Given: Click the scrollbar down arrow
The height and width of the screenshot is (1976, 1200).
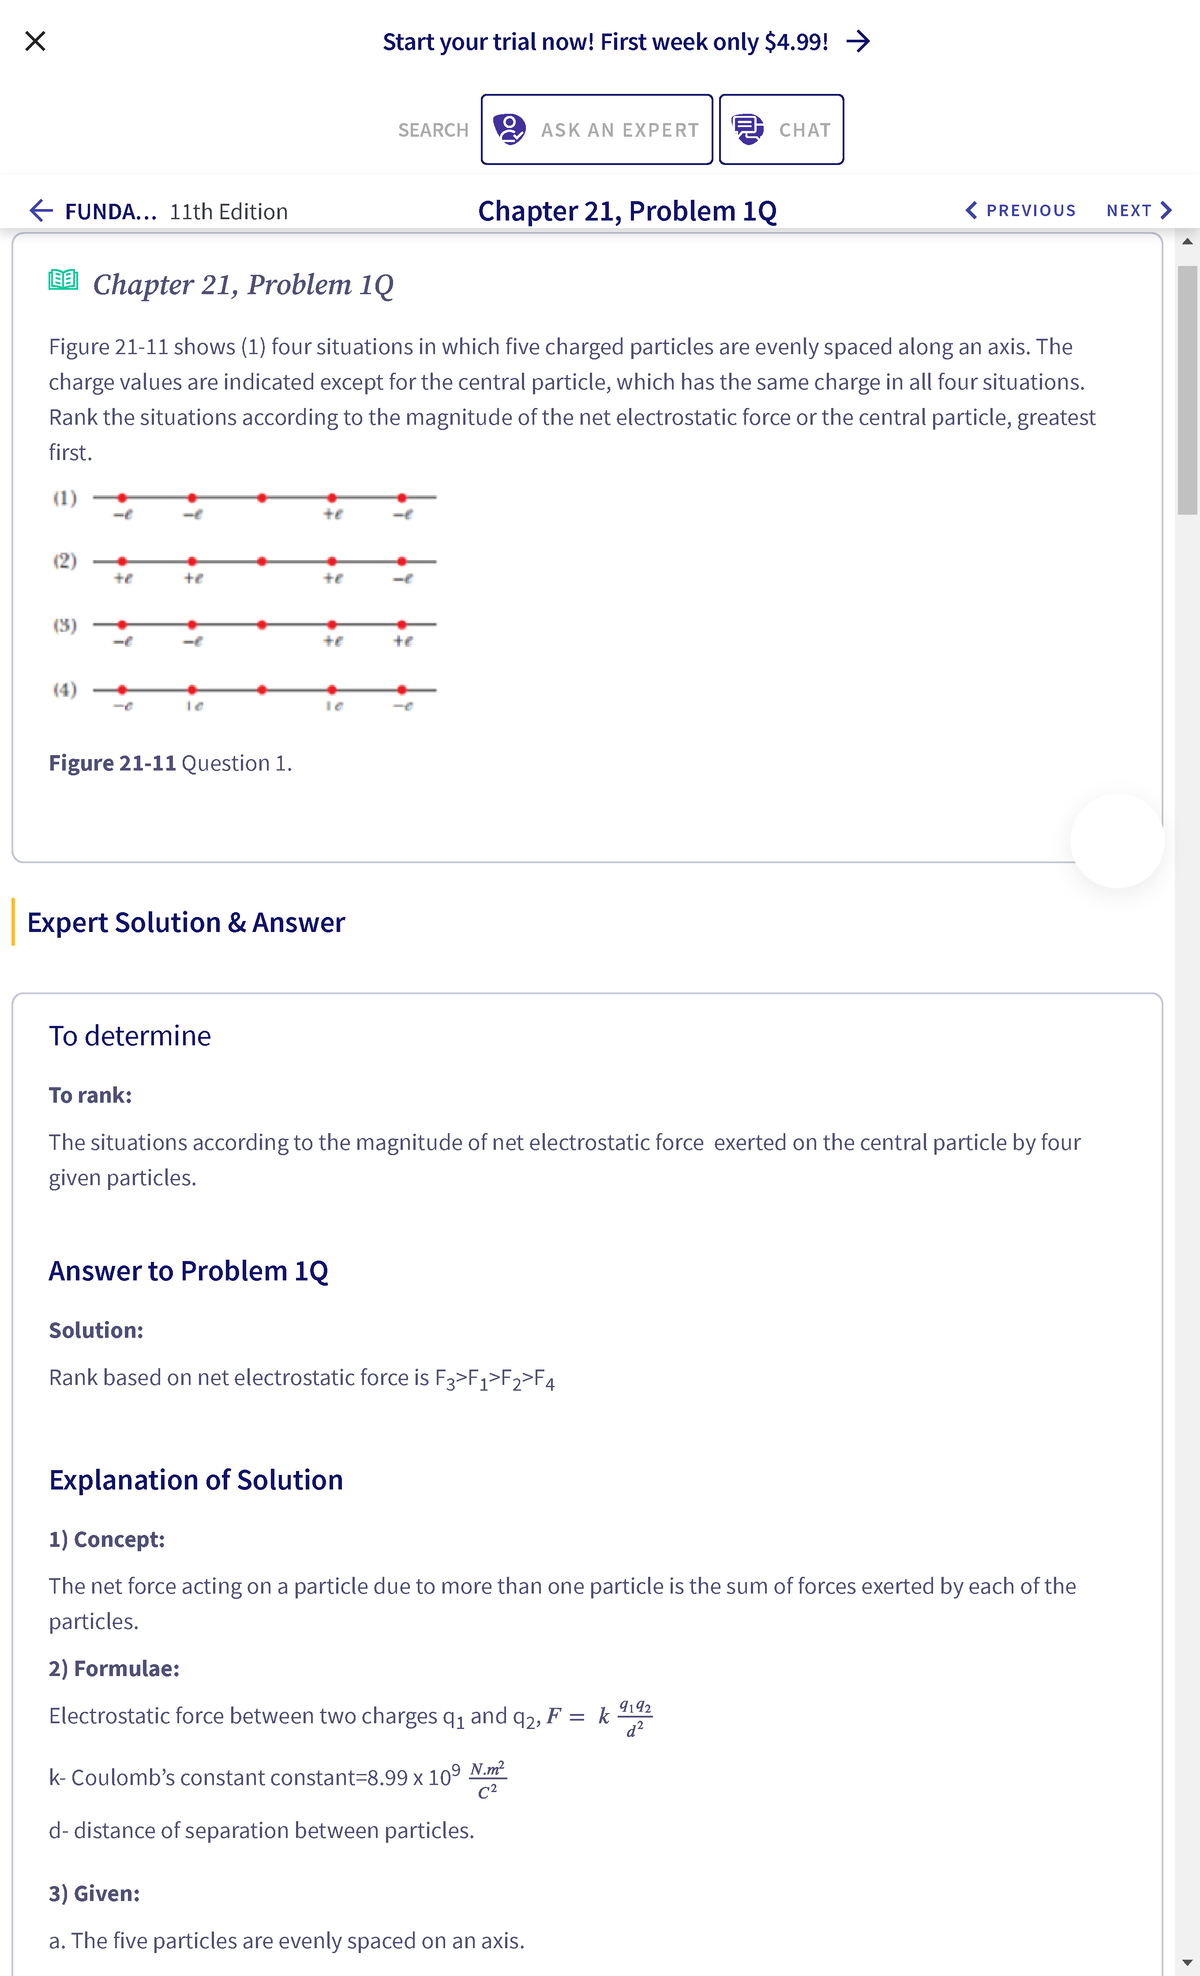Looking at the screenshot, I should (x=1187, y=1963).
